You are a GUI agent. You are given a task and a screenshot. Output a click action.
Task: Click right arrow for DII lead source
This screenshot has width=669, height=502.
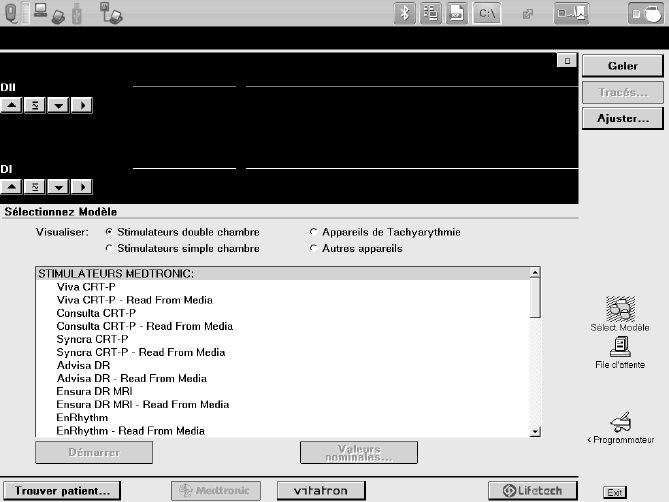click(x=82, y=105)
